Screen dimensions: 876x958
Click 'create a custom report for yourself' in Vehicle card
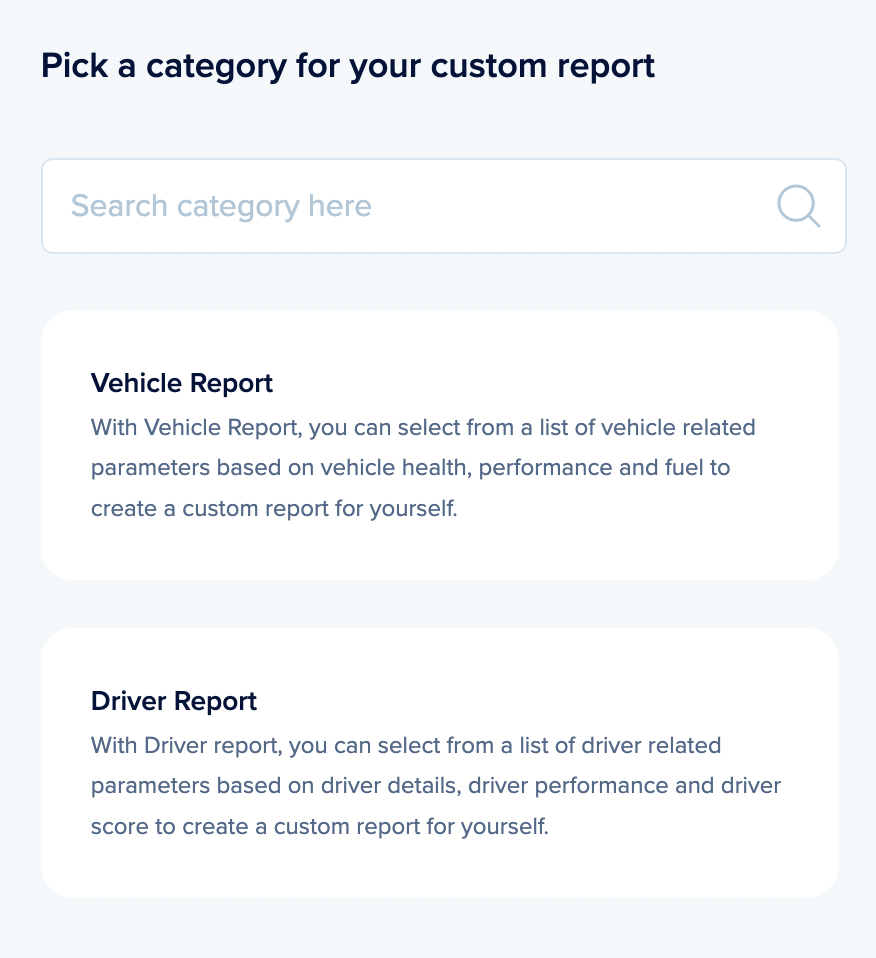coord(274,508)
